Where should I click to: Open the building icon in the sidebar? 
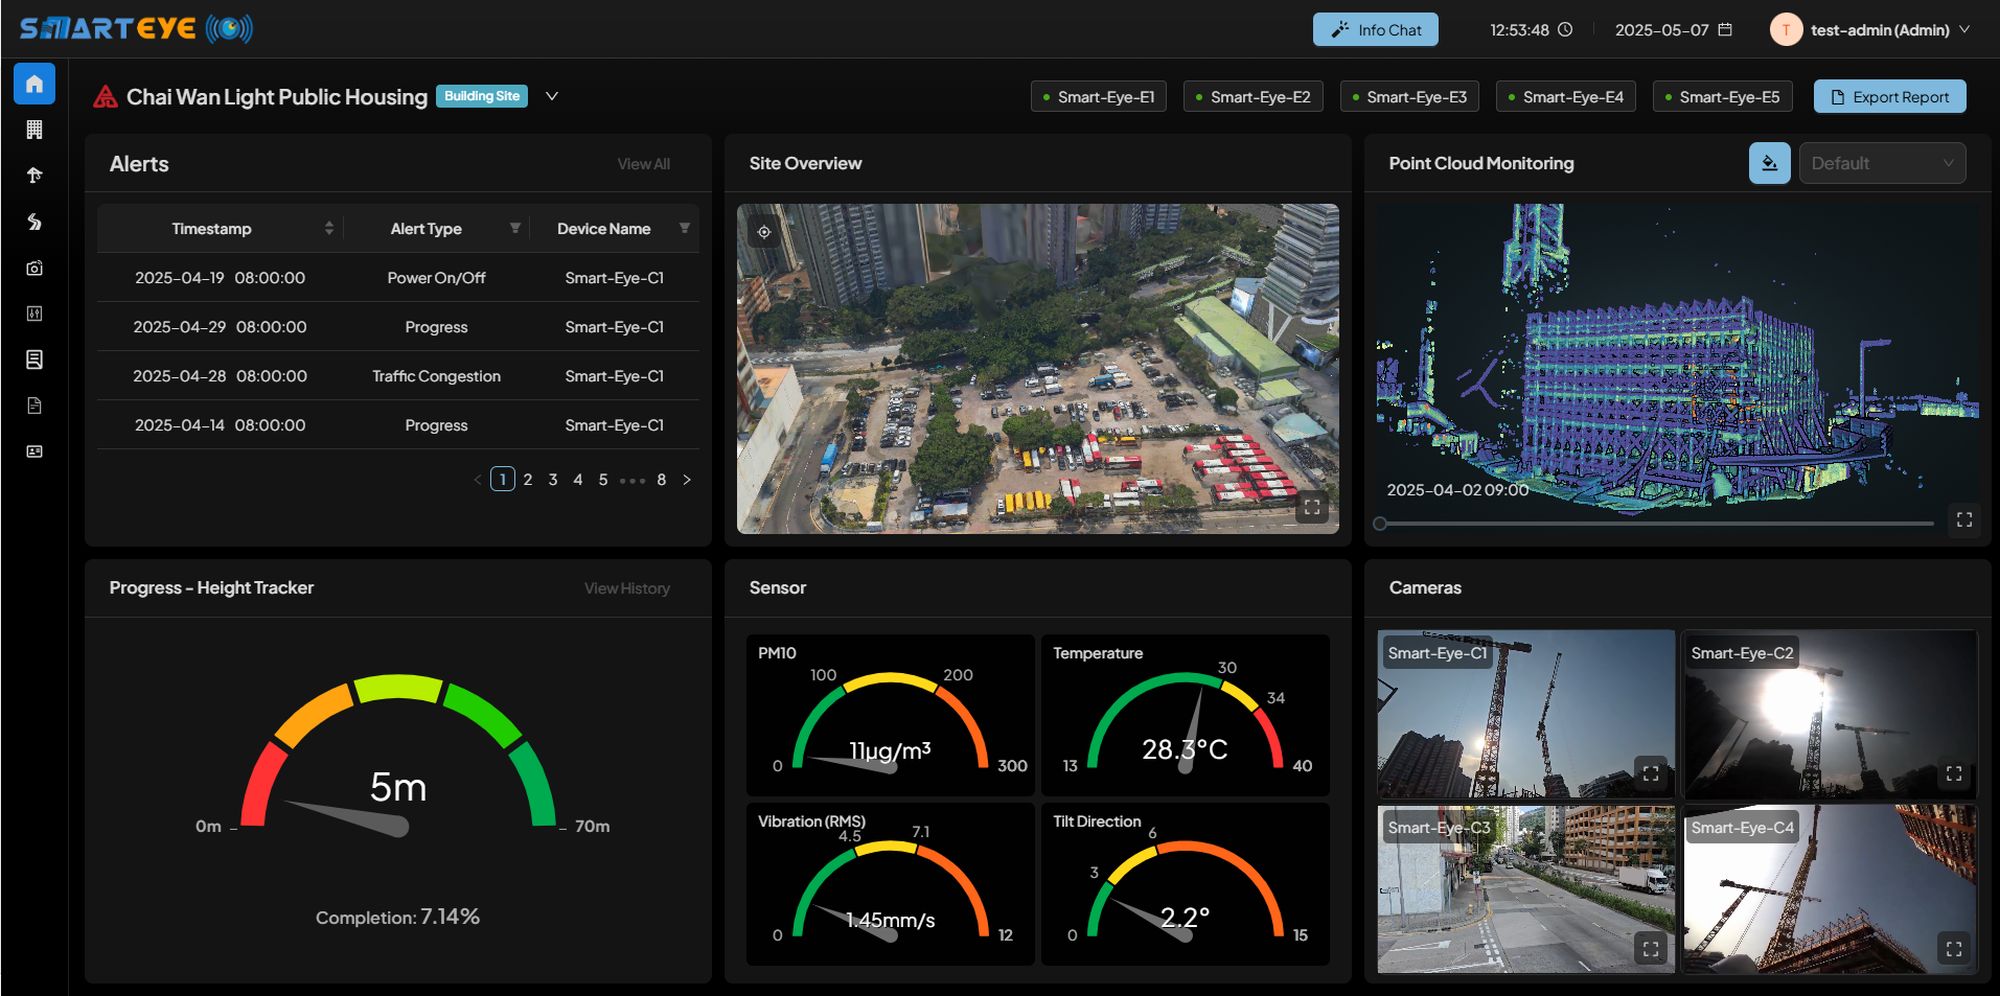34,130
